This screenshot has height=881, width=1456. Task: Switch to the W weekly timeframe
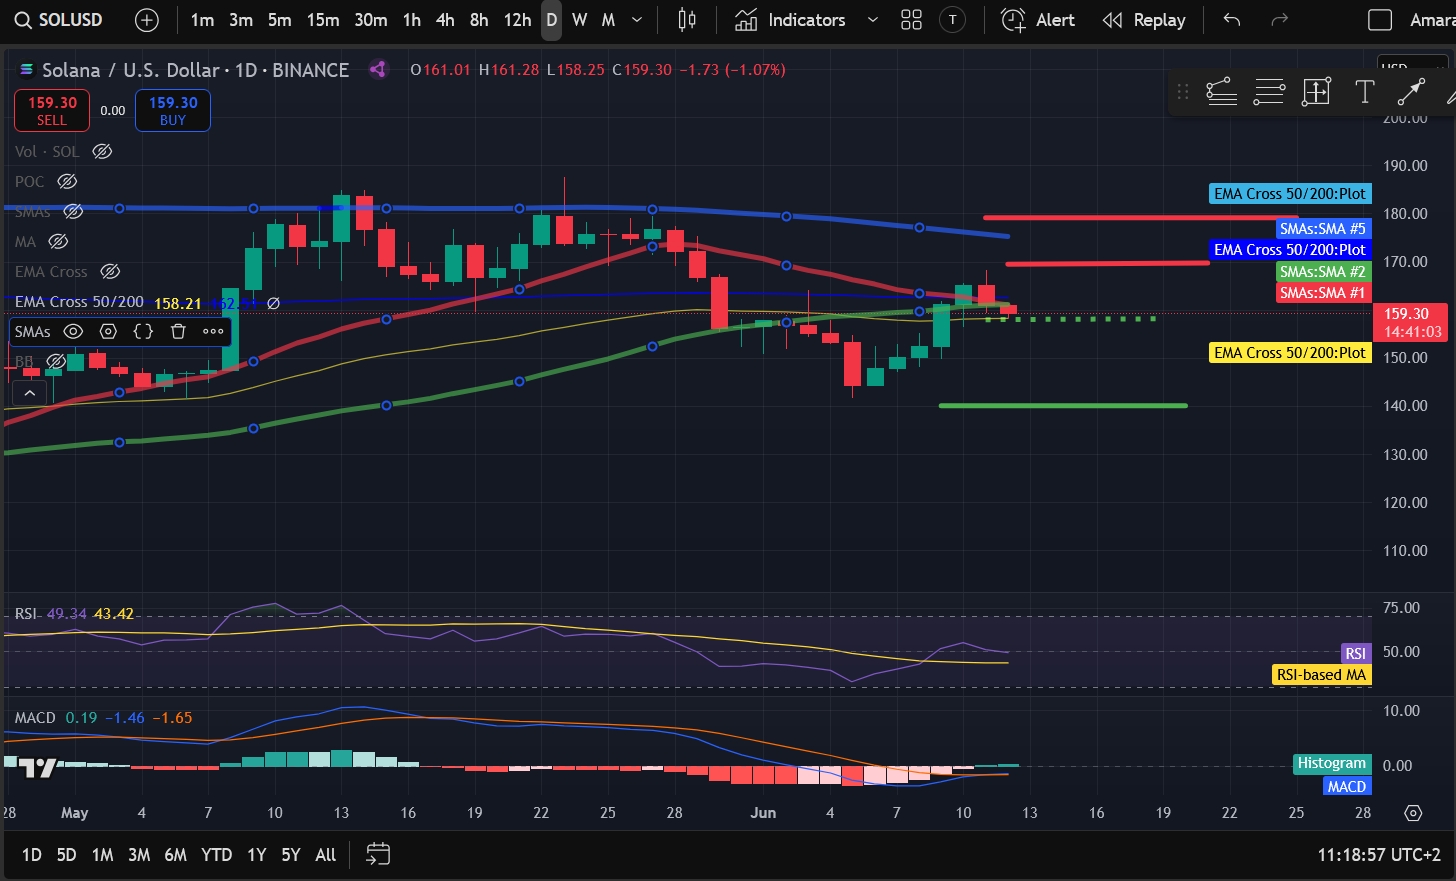579,20
